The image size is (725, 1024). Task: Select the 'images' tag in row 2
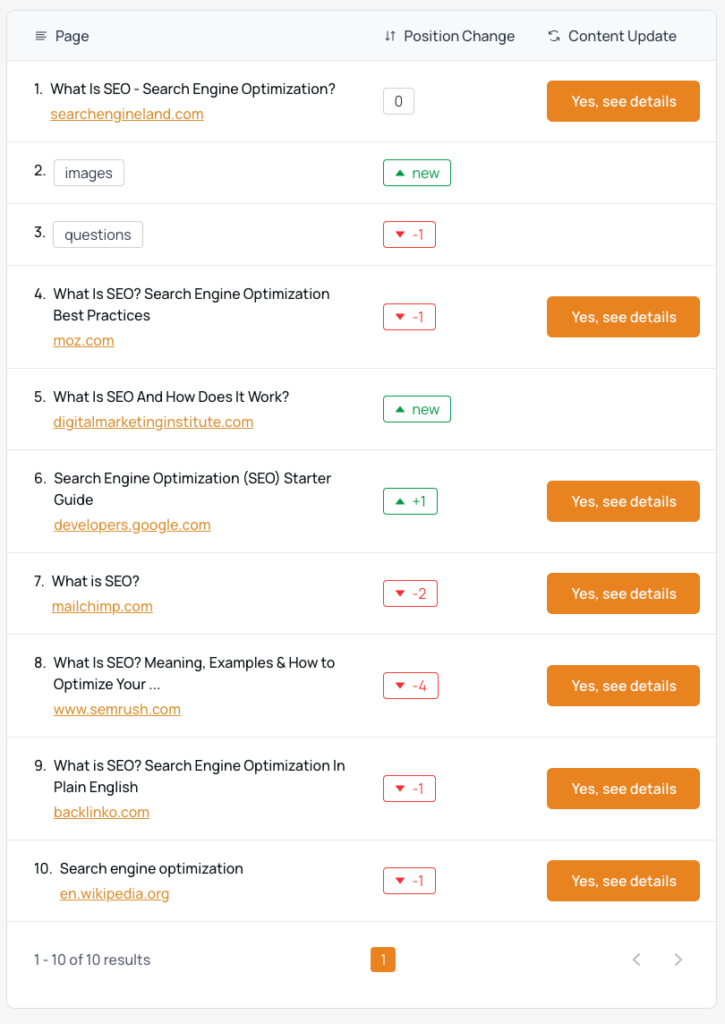[x=88, y=172]
